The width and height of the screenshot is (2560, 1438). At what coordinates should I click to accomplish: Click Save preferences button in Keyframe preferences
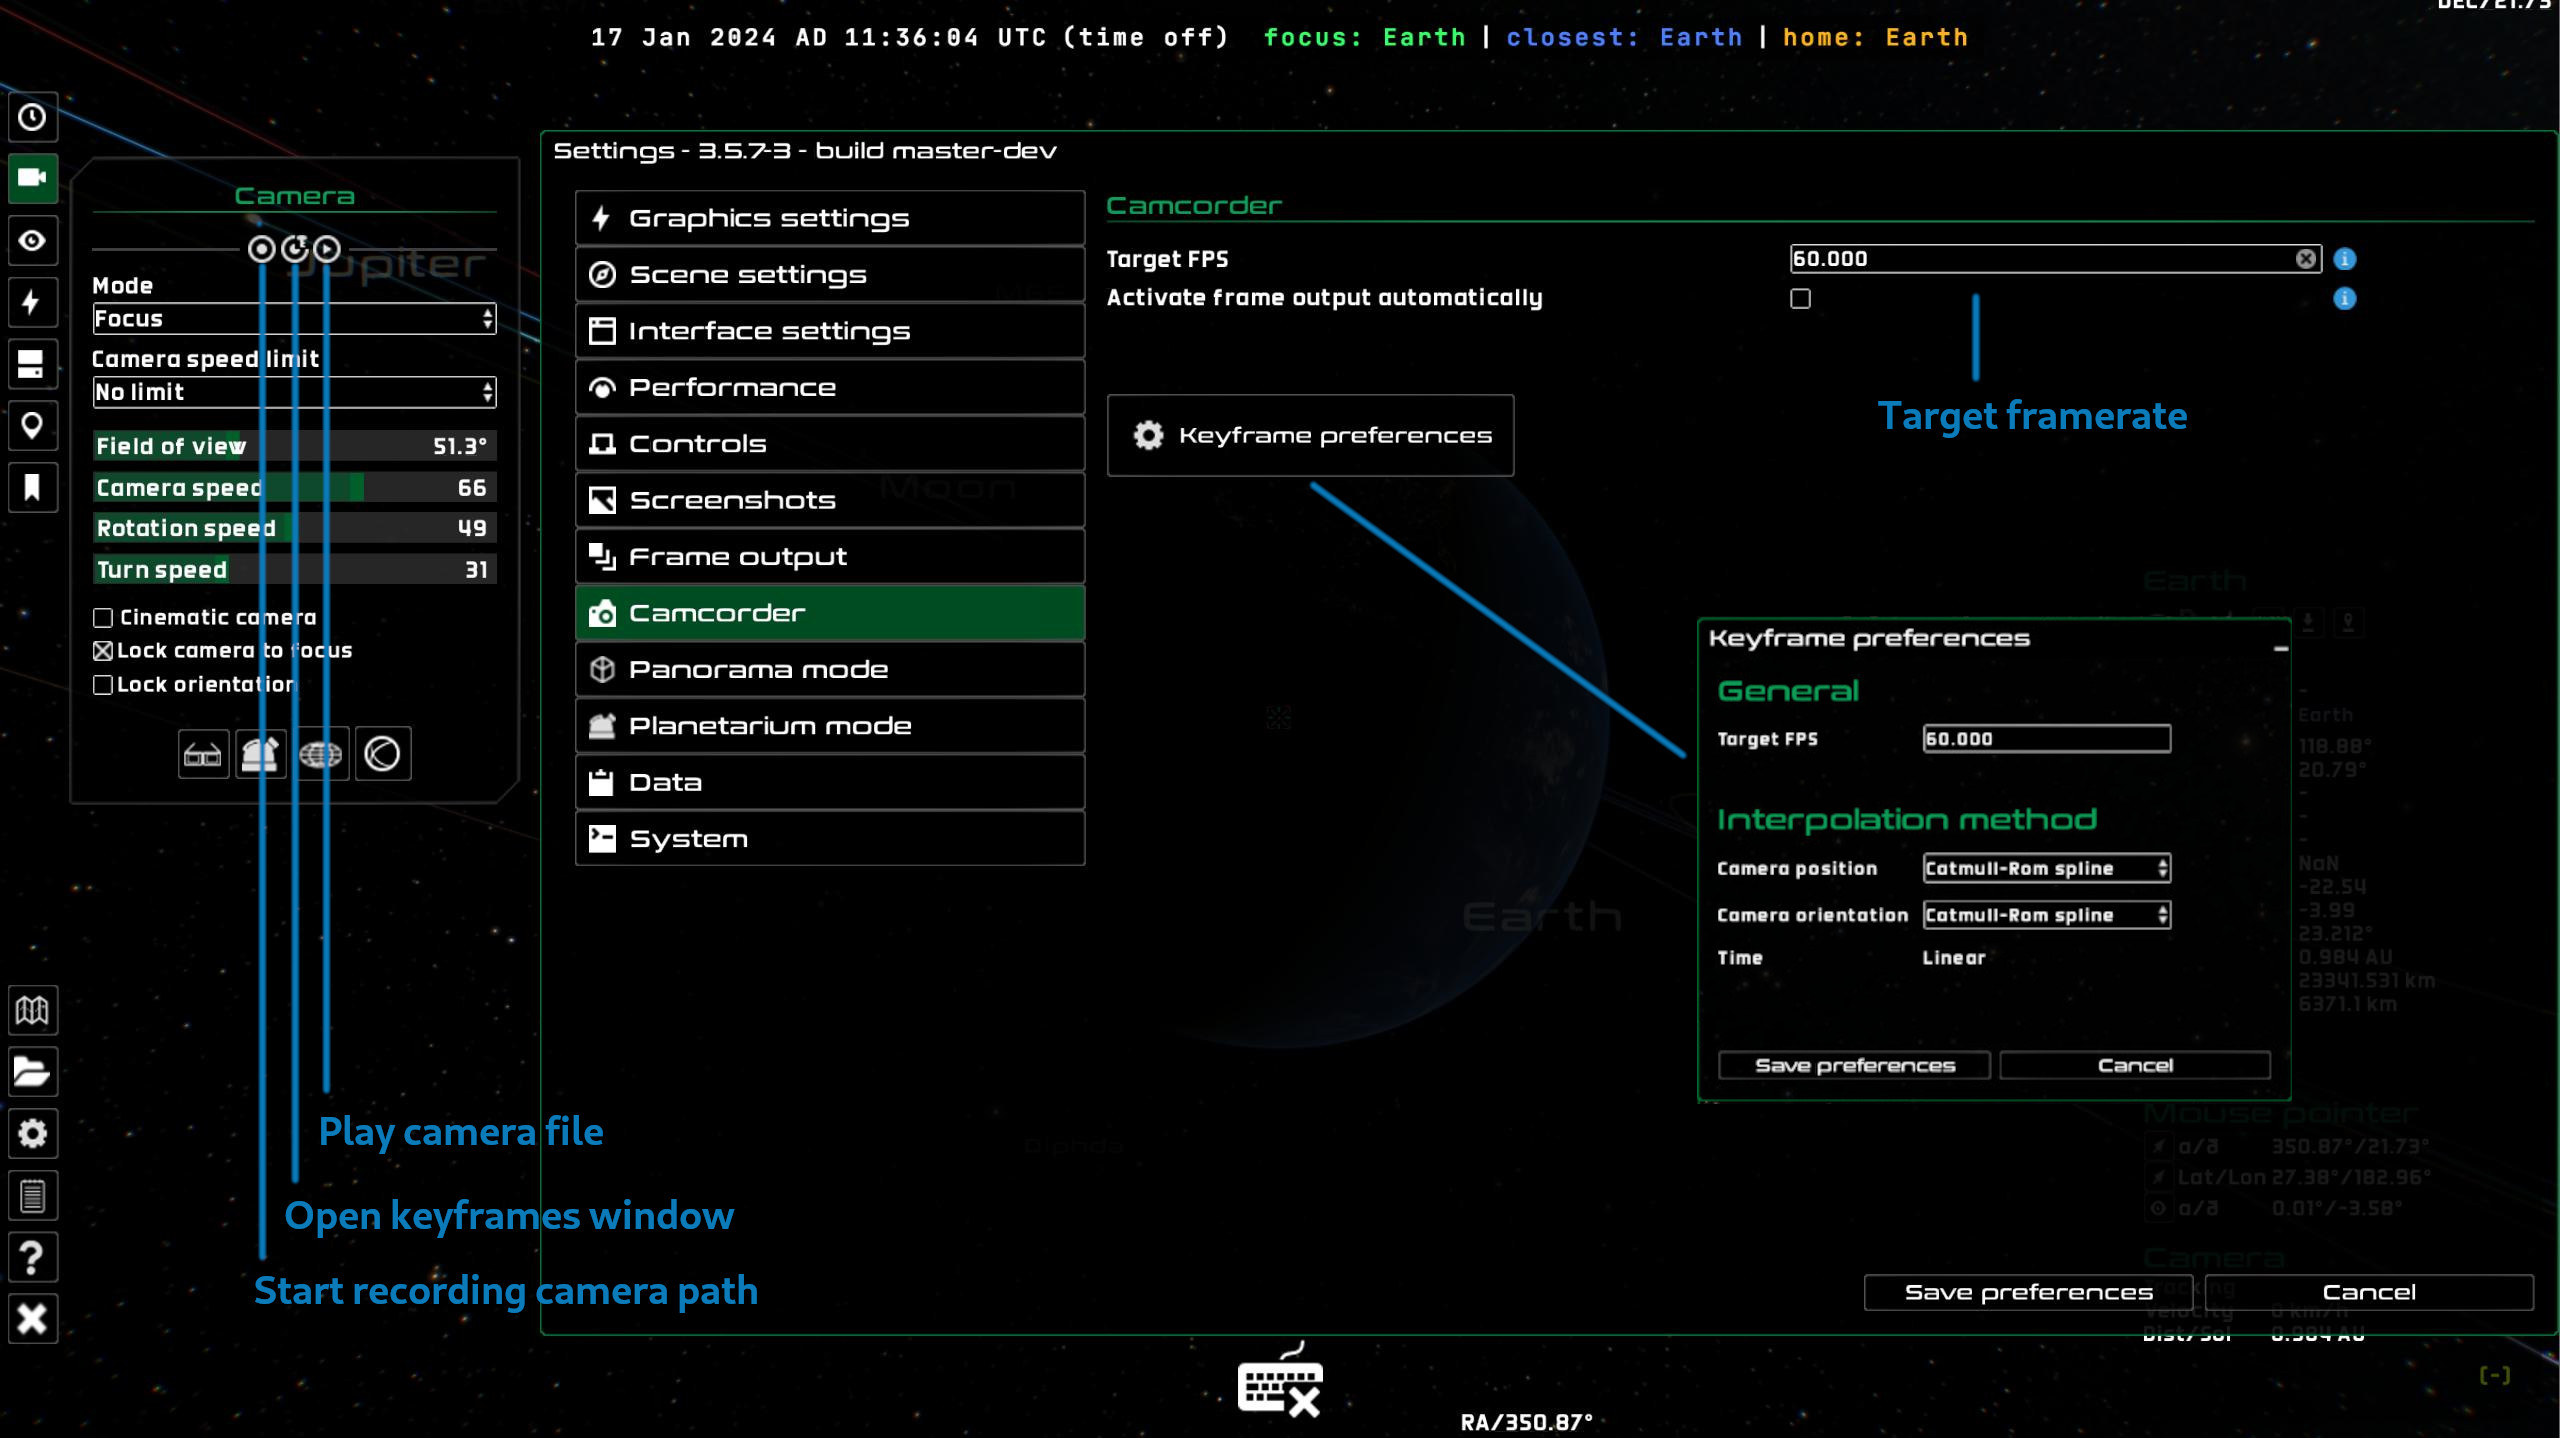click(1855, 1064)
